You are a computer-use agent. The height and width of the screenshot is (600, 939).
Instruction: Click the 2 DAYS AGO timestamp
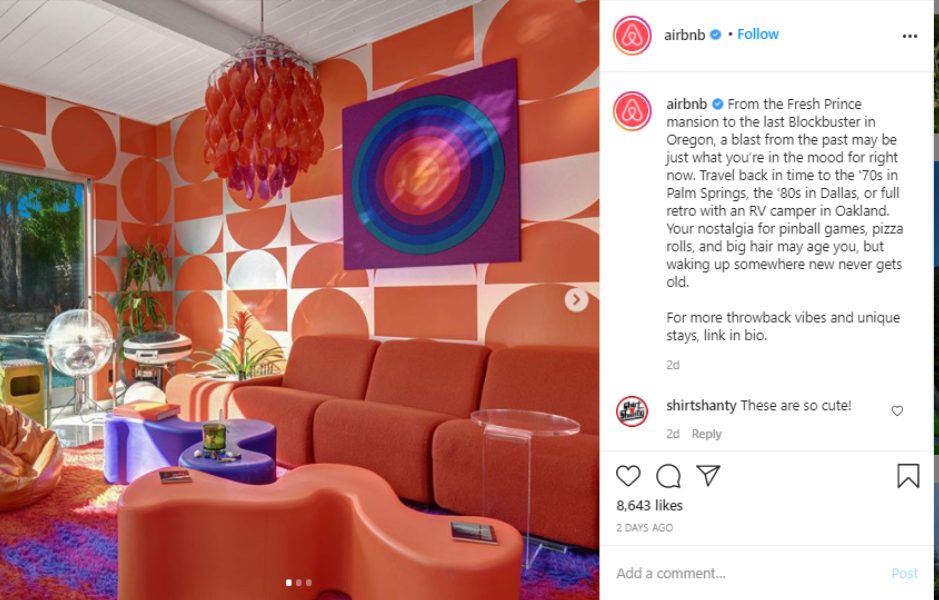pos(644,528)
